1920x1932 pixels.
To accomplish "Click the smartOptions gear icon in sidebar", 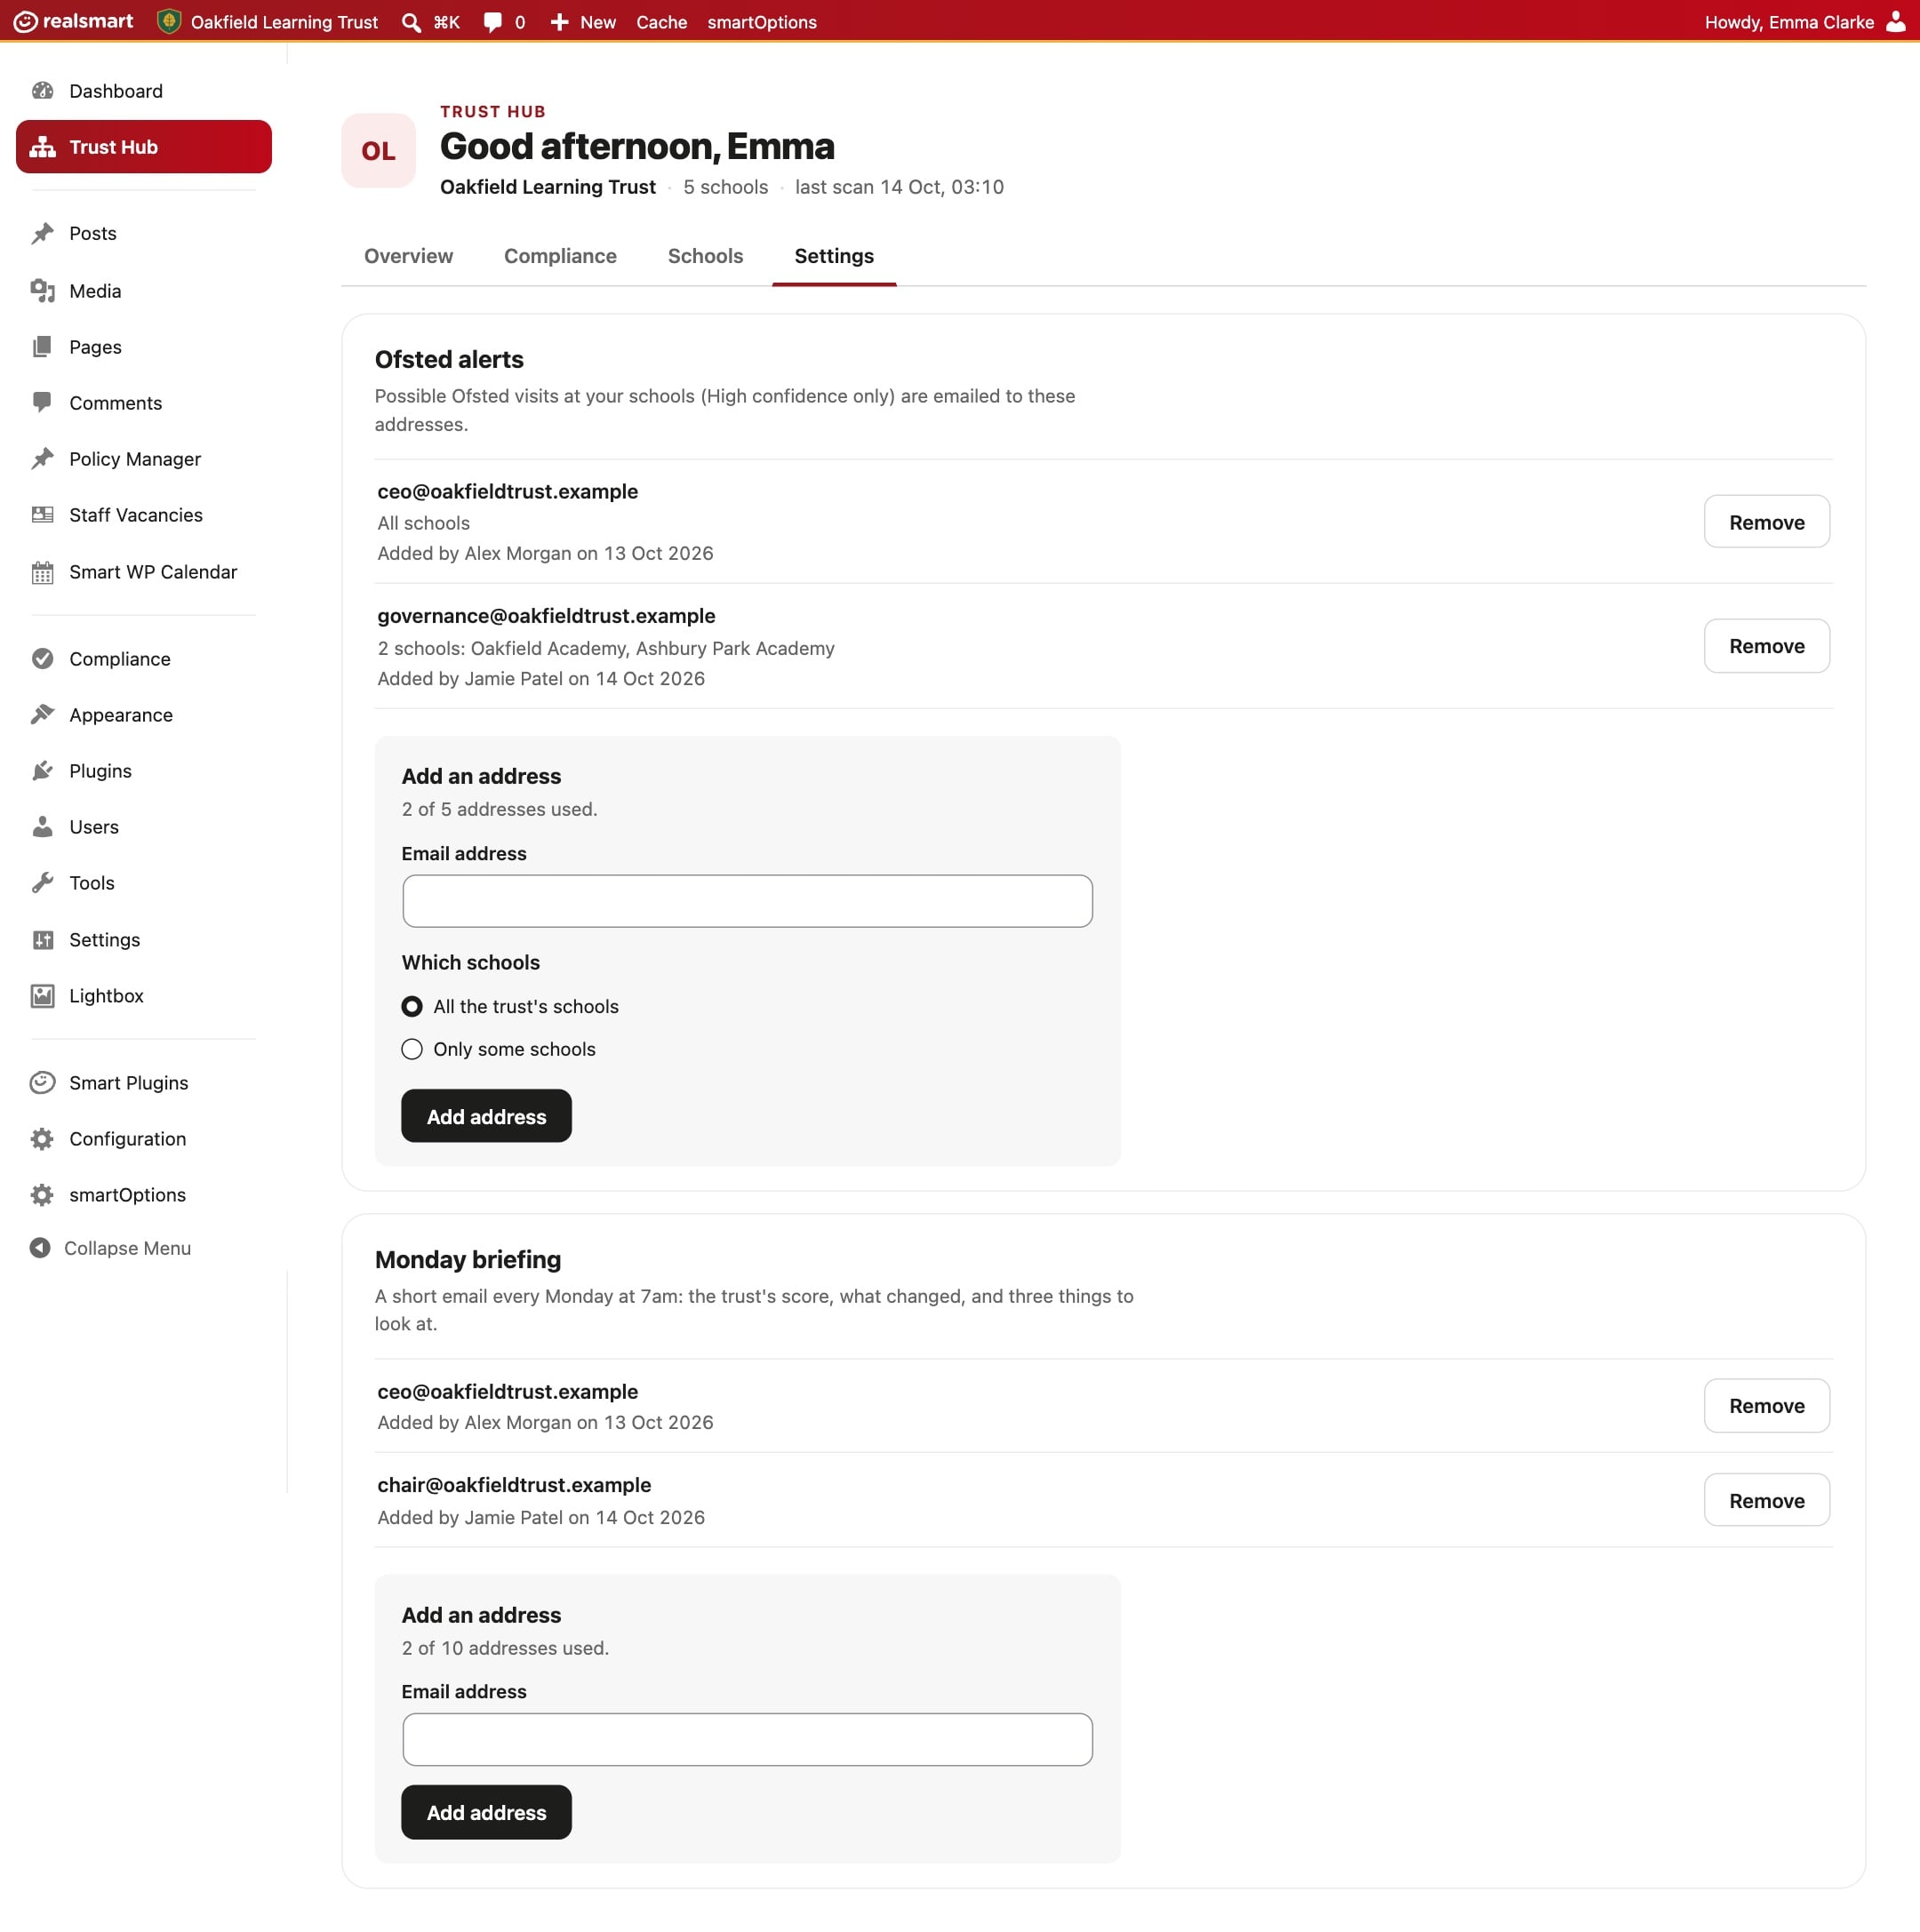I will coord(42,1195).
